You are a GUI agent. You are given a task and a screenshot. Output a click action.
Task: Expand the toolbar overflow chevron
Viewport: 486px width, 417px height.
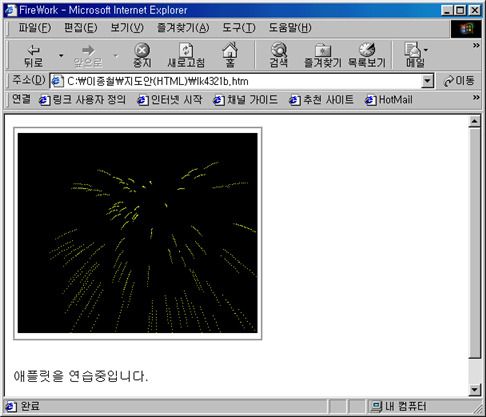point(476,45)
